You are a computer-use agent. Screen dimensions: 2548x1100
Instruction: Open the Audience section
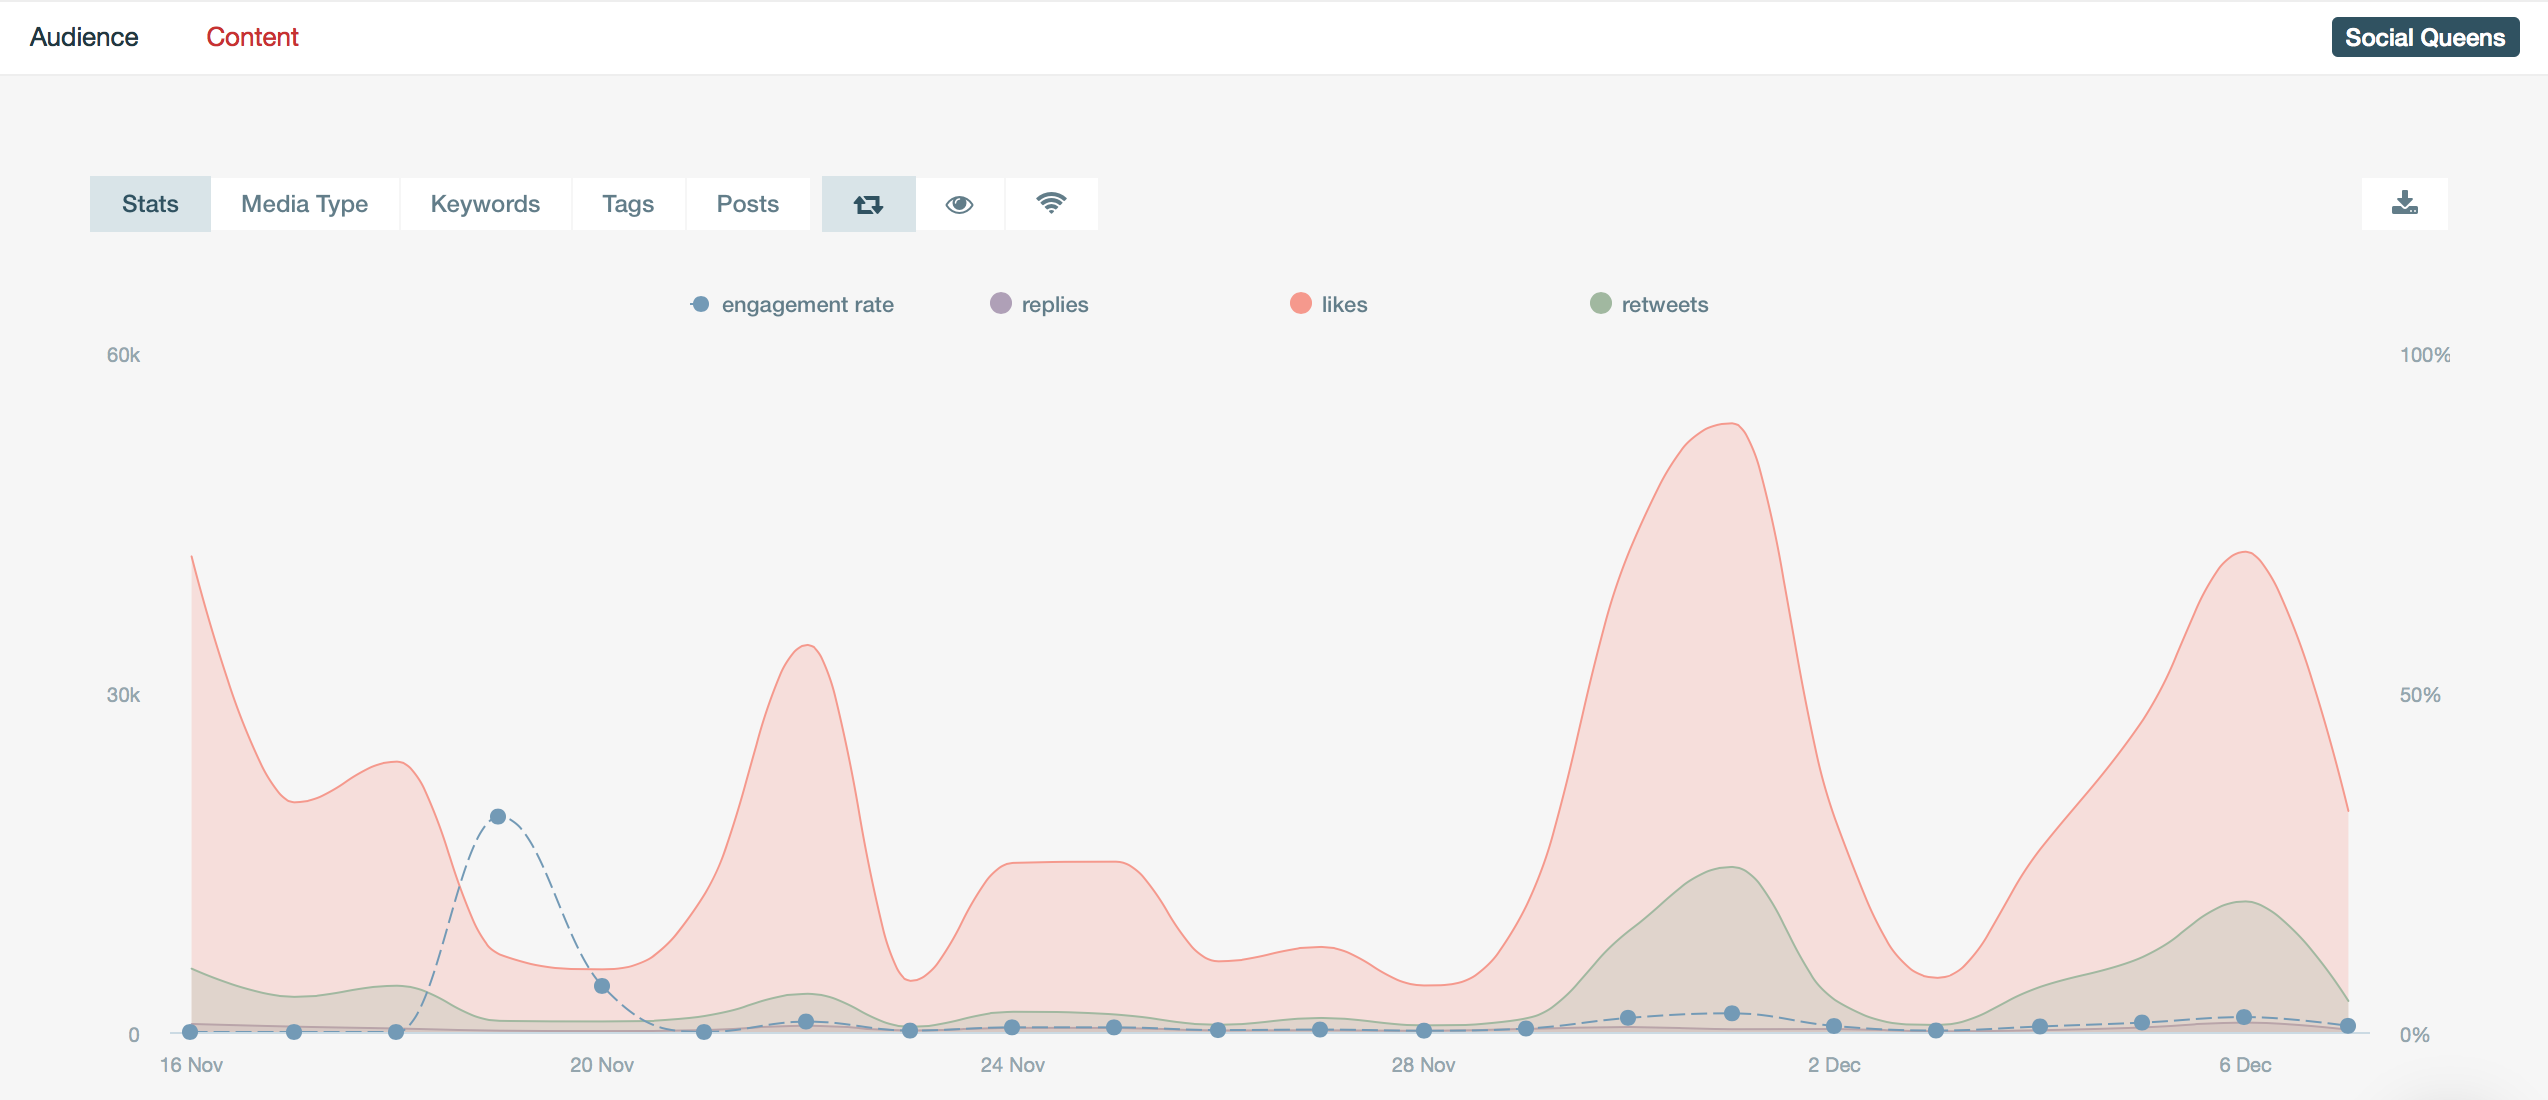[84, 37]
